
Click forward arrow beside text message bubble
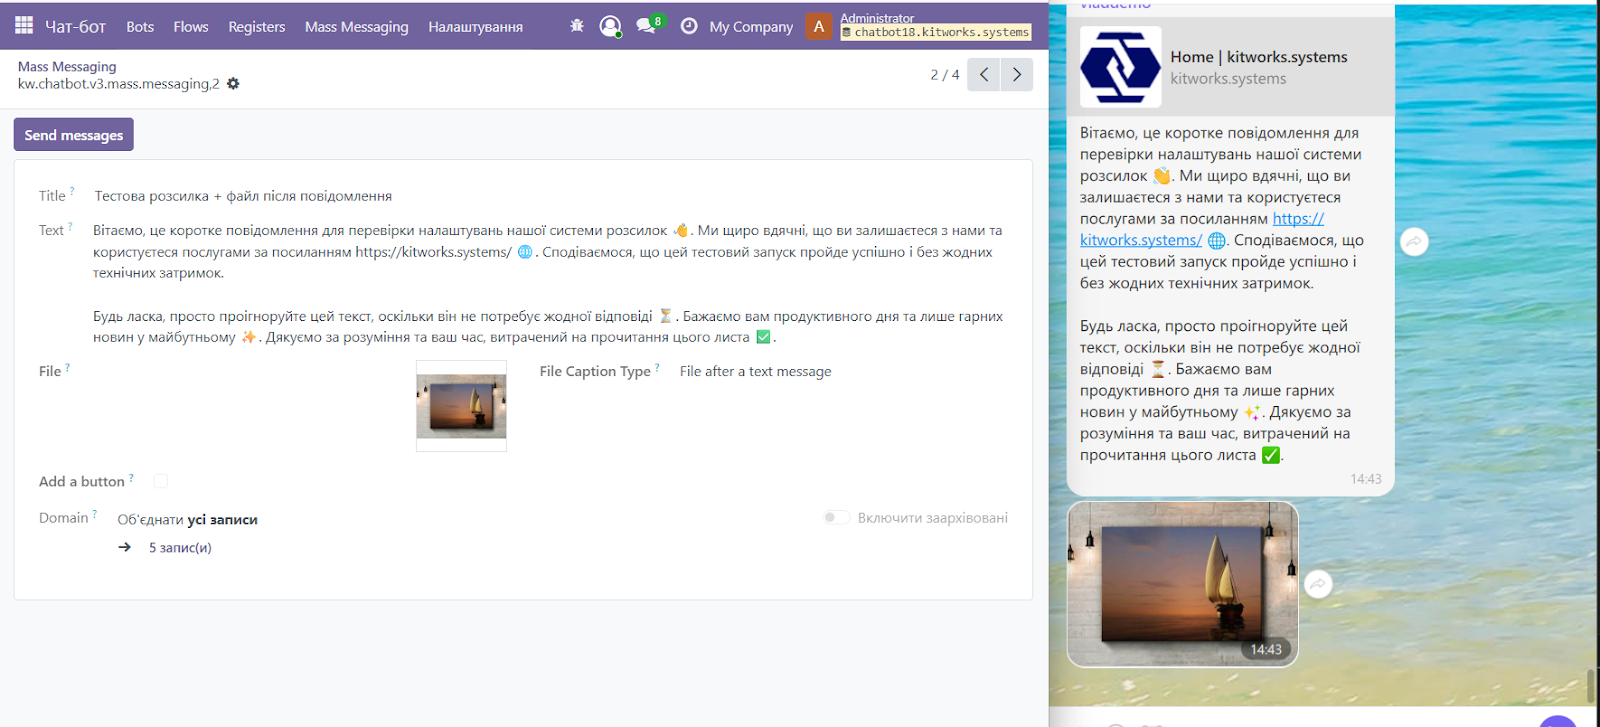pyautogui.click(x=1414, y=242)
